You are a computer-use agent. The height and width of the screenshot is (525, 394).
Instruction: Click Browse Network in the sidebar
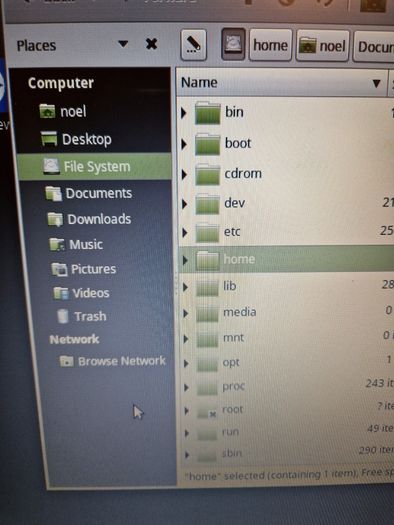pyautogui.click(x=112, y=361)
